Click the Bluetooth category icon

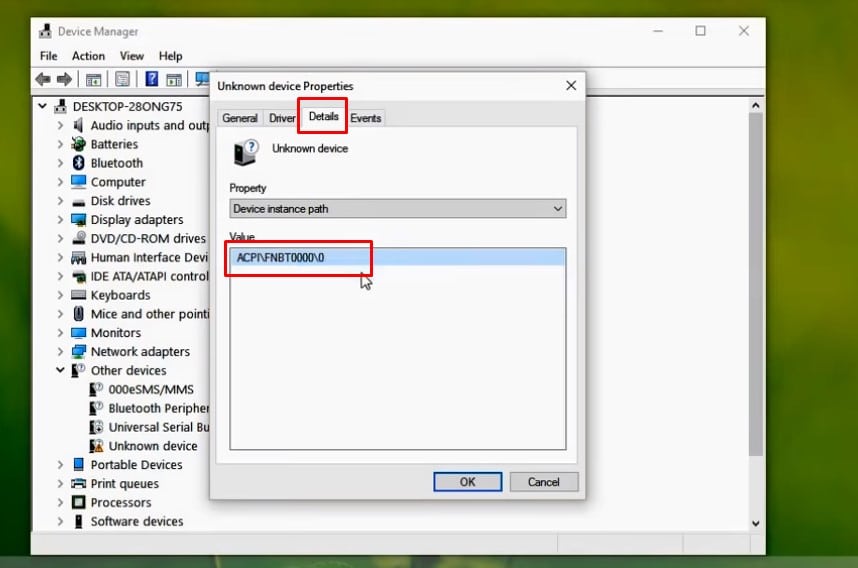(79, 163)
